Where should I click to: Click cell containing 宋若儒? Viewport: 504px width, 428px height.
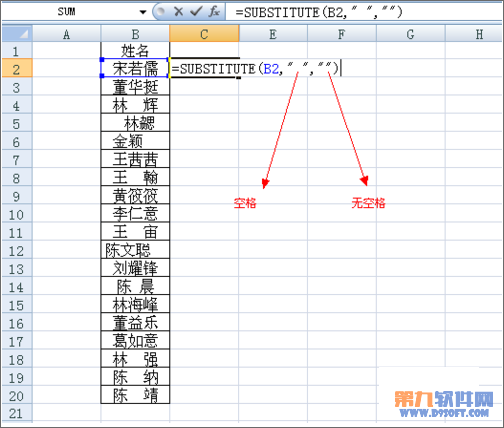coord(135,68)
